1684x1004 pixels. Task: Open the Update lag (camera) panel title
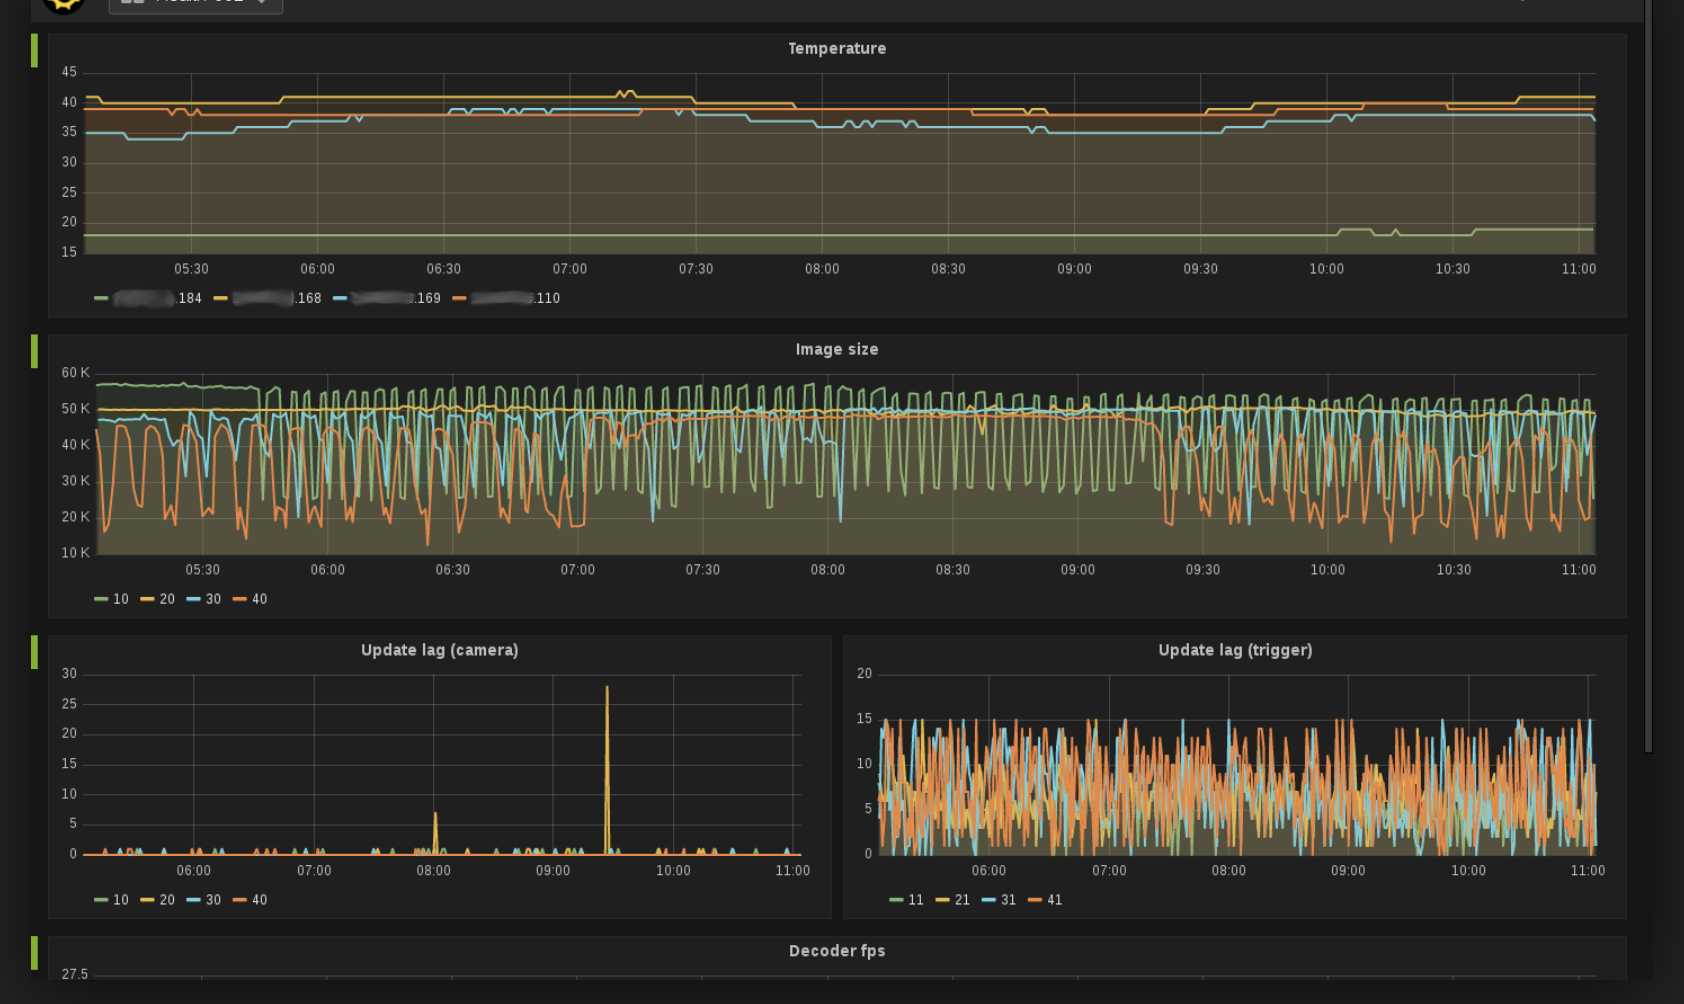[x=439, y=650]
